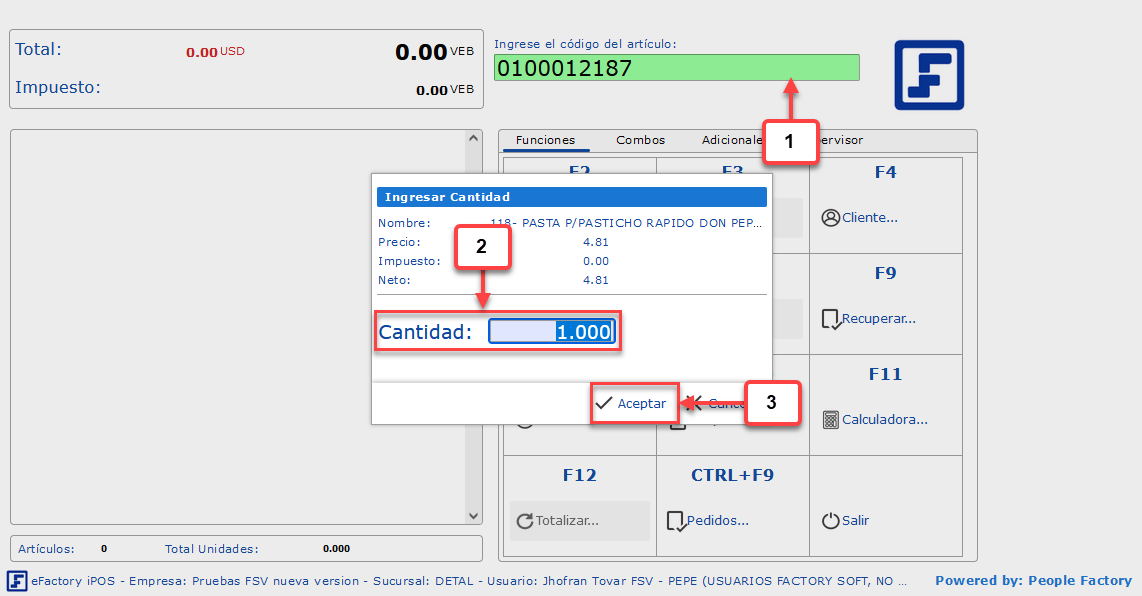Click the Artículos count label
This screenshot has width=1142, height=596.
coord(46,549)
